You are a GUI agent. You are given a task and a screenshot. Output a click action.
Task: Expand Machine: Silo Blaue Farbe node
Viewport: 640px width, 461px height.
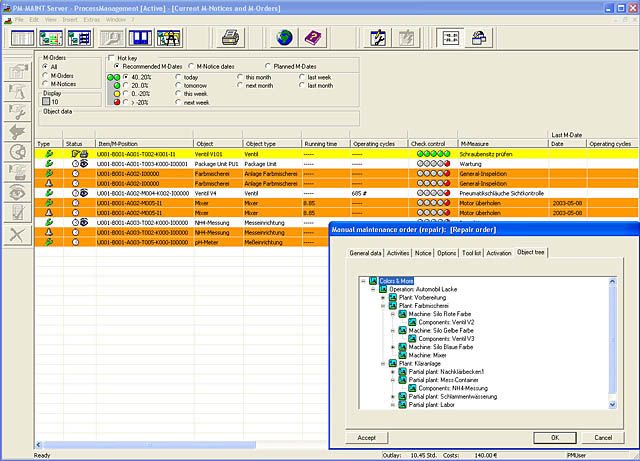[x=392, y=346]
